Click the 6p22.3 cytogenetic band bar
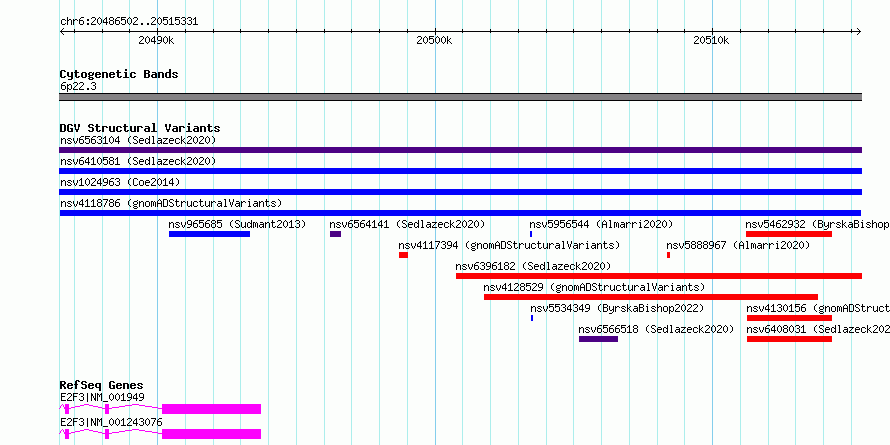The width and height of the screenshot is (890, 445). pyautogui.click(x=460, y=97)
